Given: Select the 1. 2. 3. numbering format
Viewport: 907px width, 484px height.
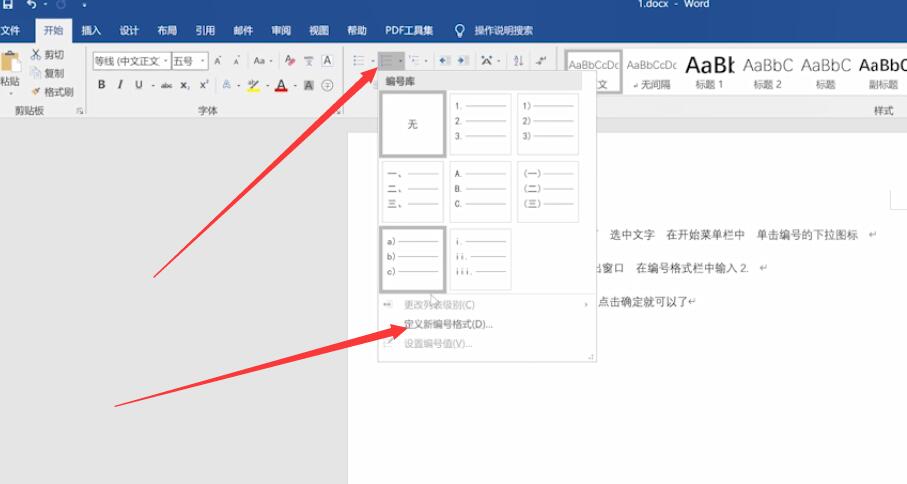Looking at the screenshot, I should [480, 124].
